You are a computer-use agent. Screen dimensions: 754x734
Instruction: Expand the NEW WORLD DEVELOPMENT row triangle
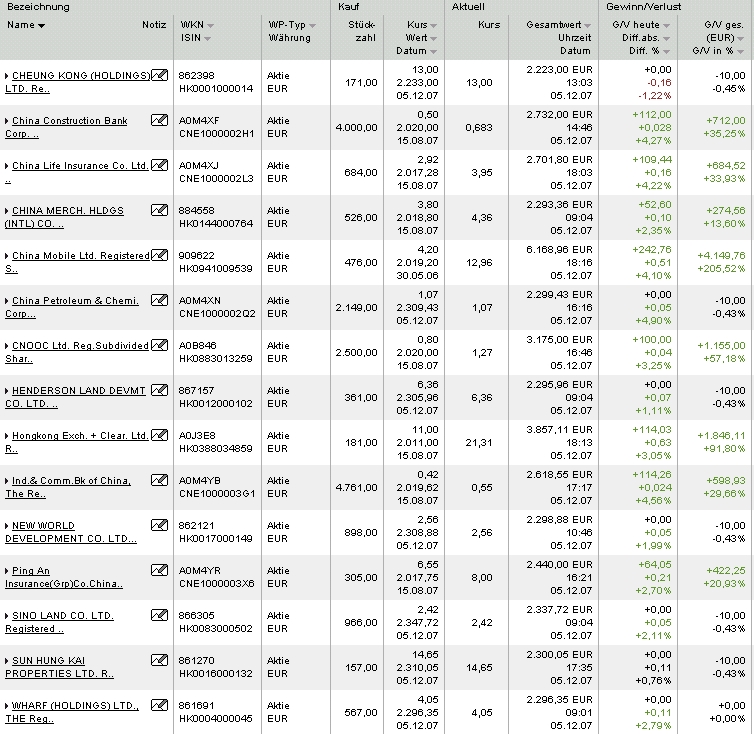tap(7, 526)
